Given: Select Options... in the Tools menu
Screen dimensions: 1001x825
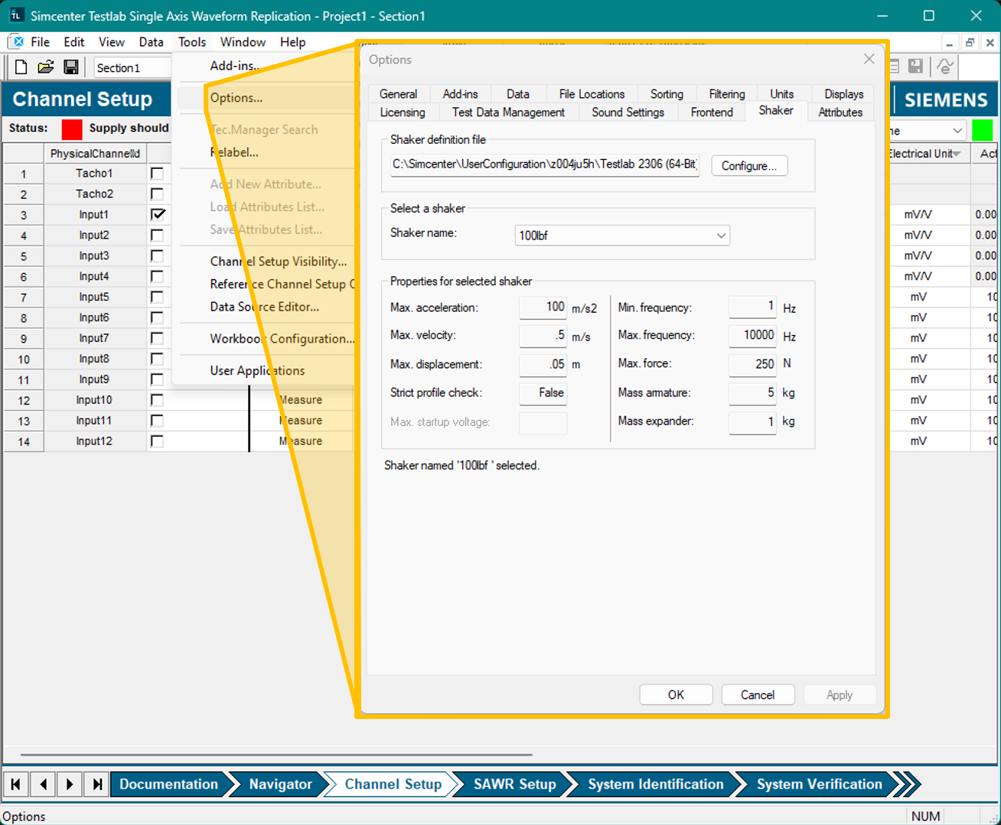Looking at the screenshot, I should tap(236, 98).
